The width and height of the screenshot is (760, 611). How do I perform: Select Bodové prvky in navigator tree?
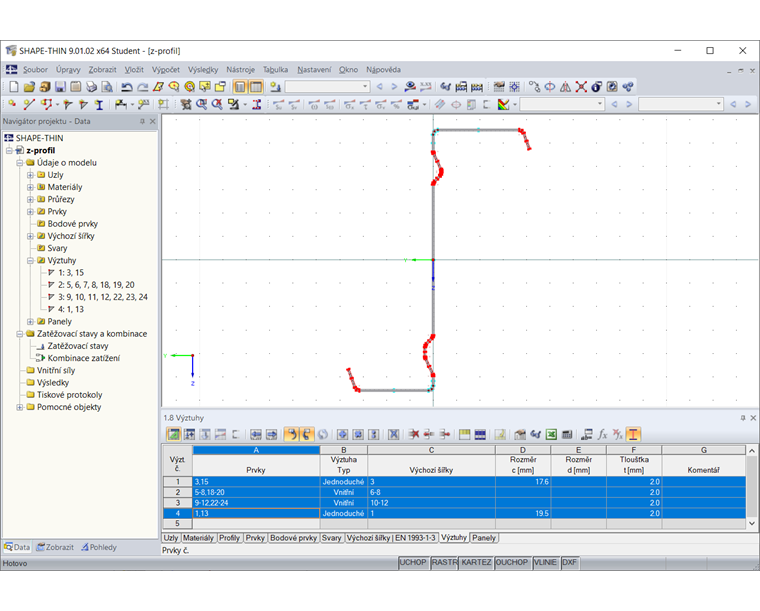point(72,224)
